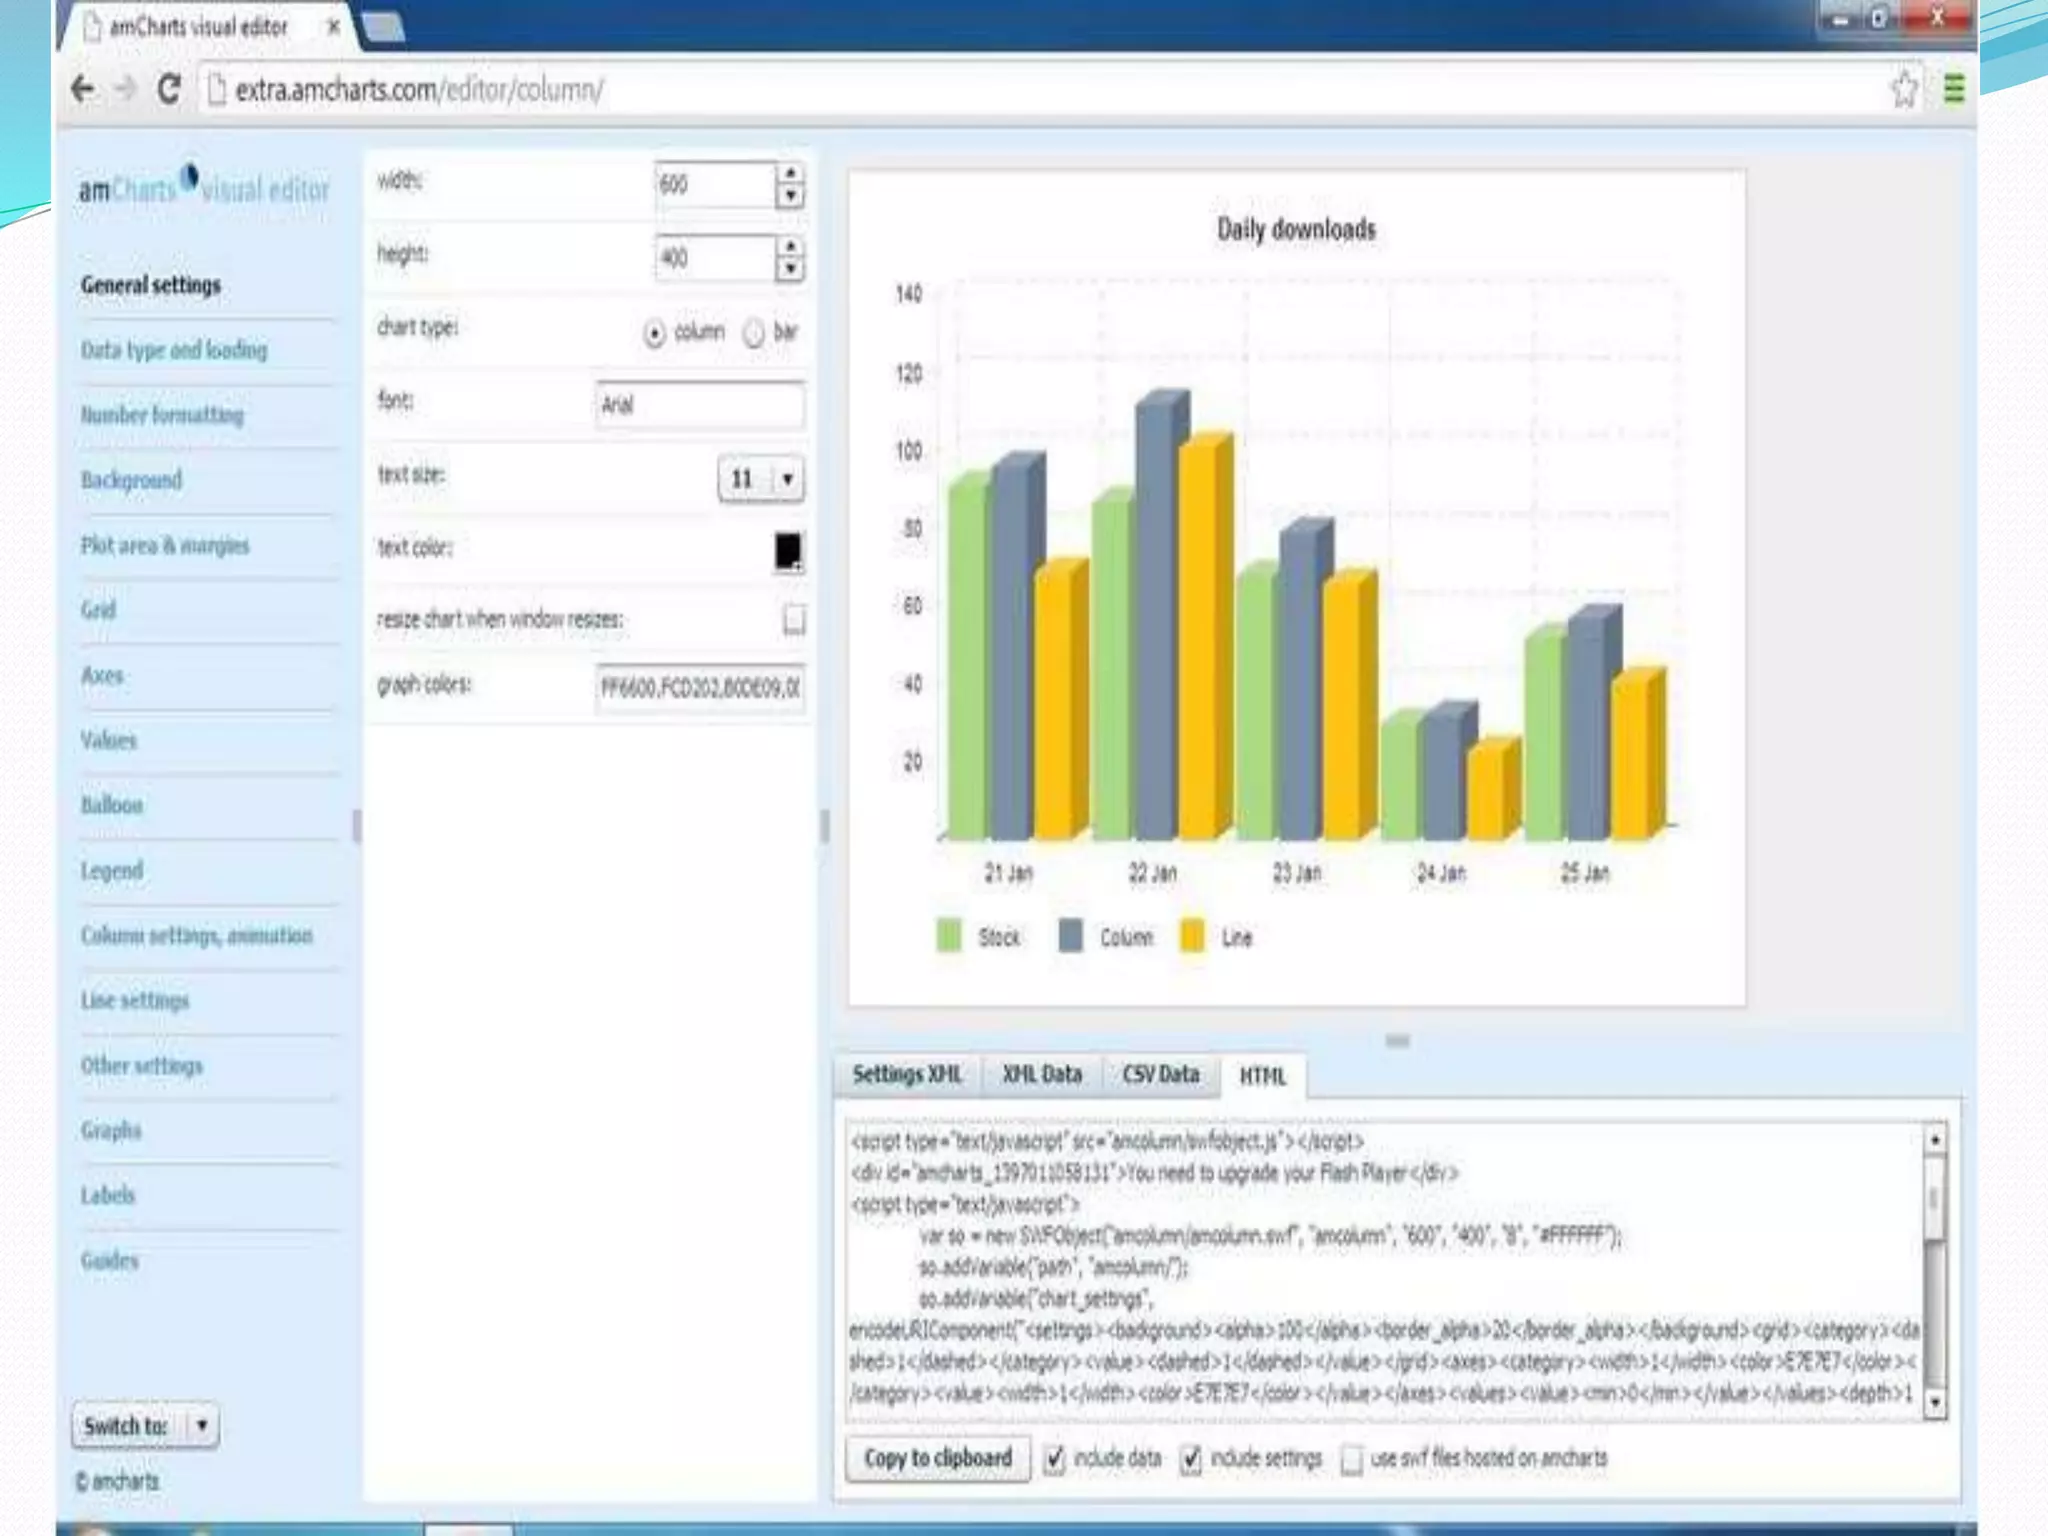Image resolution: width=2048 pixels, height=1536 pixels.
Task: Select the bar chart type radio
Action: pyautogui.click(x=754, y=333)
